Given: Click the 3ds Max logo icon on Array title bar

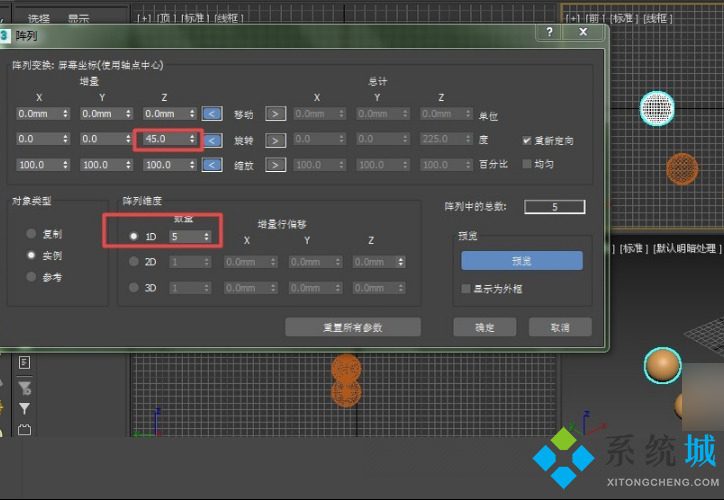Looking at the screenshot, I should pos(4,36).
